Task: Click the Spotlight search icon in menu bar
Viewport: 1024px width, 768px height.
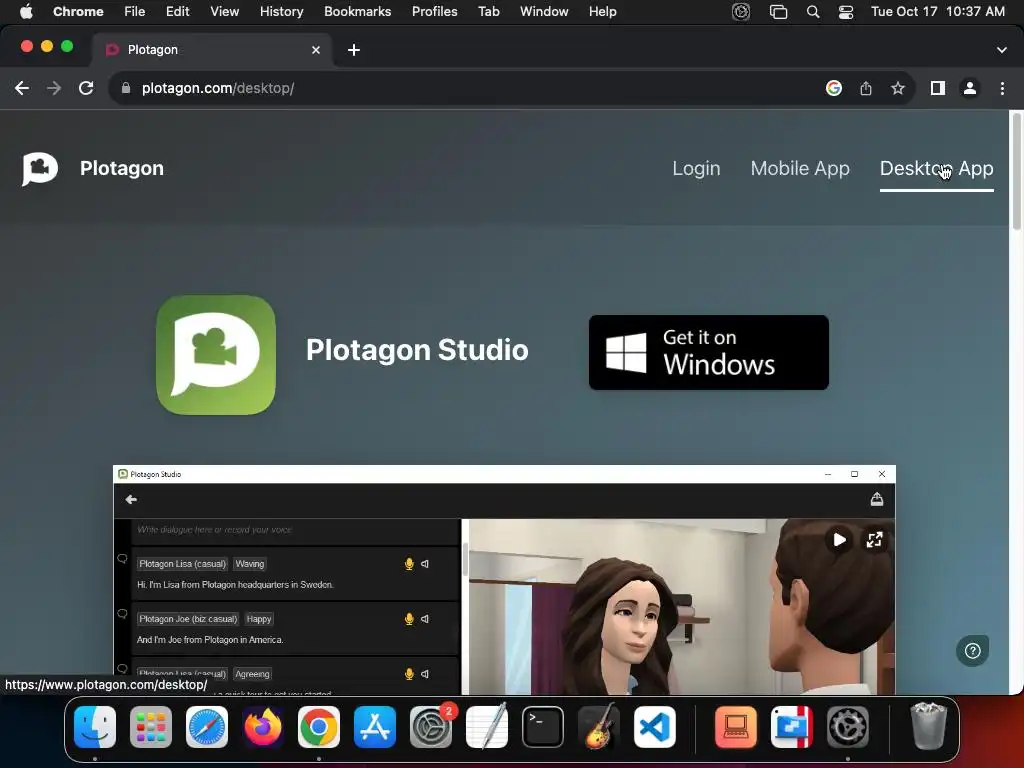Action: coord(813,12)
